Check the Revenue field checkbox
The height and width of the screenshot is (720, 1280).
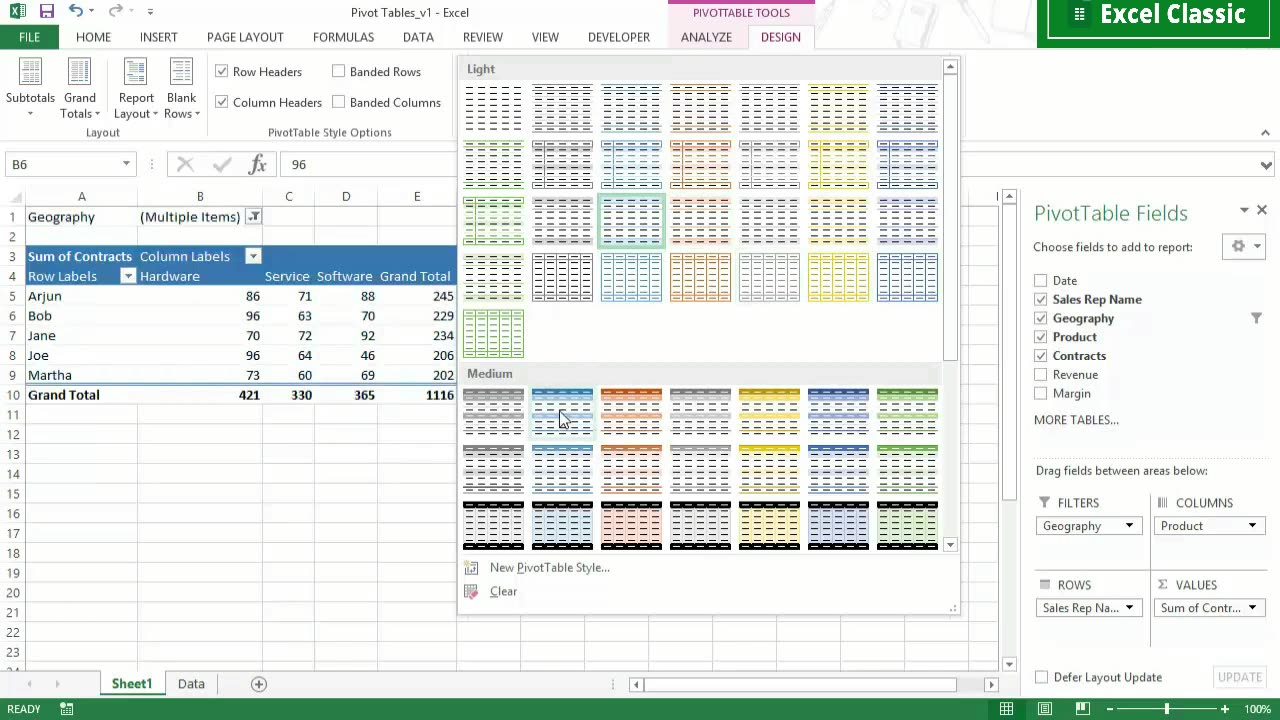pos(1041,375)
